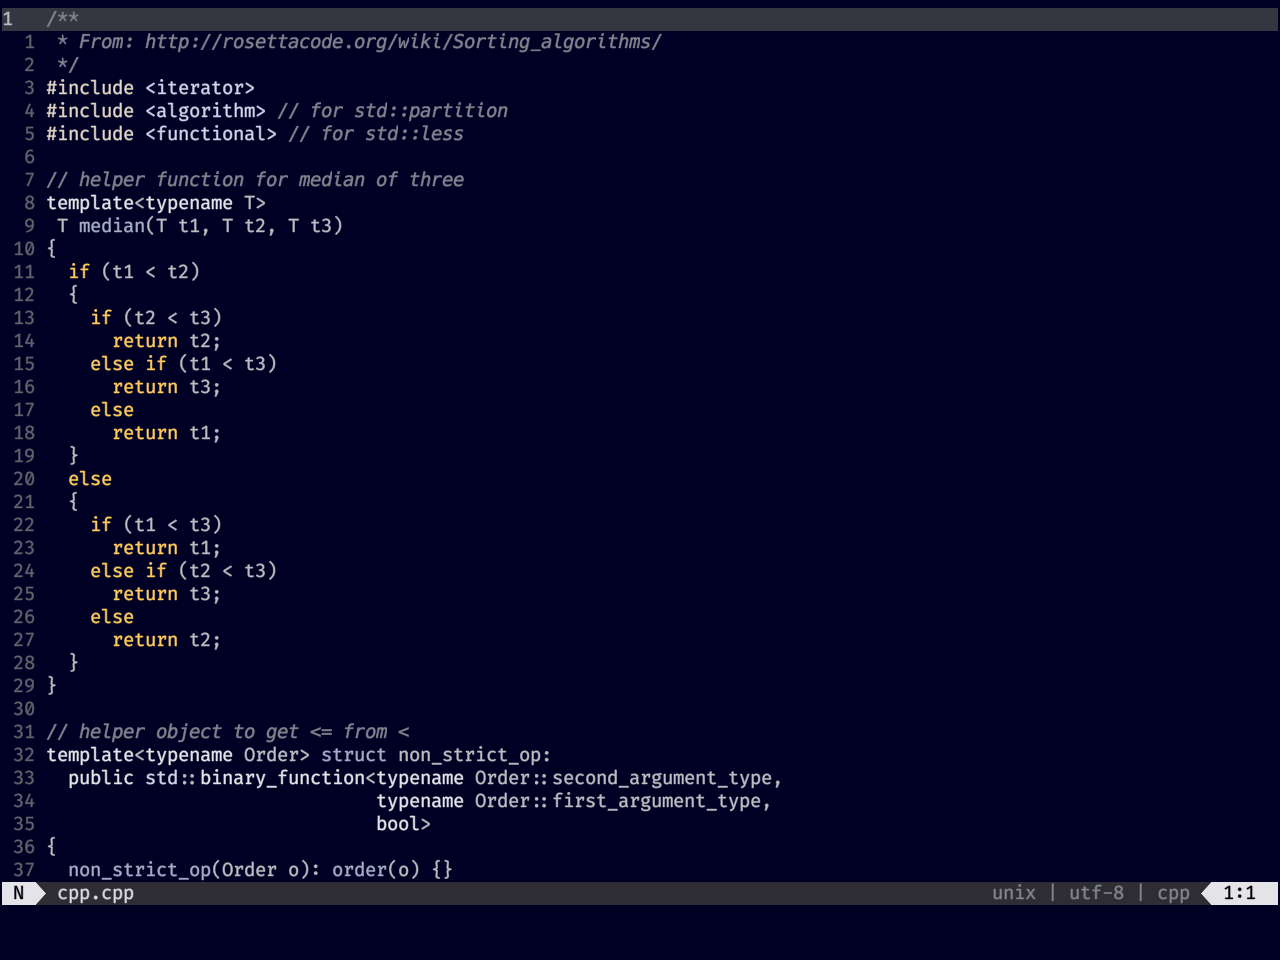Place cursor on '#include <algorithm>' text
Screen dimensions: 1280x960
[156, 111]
